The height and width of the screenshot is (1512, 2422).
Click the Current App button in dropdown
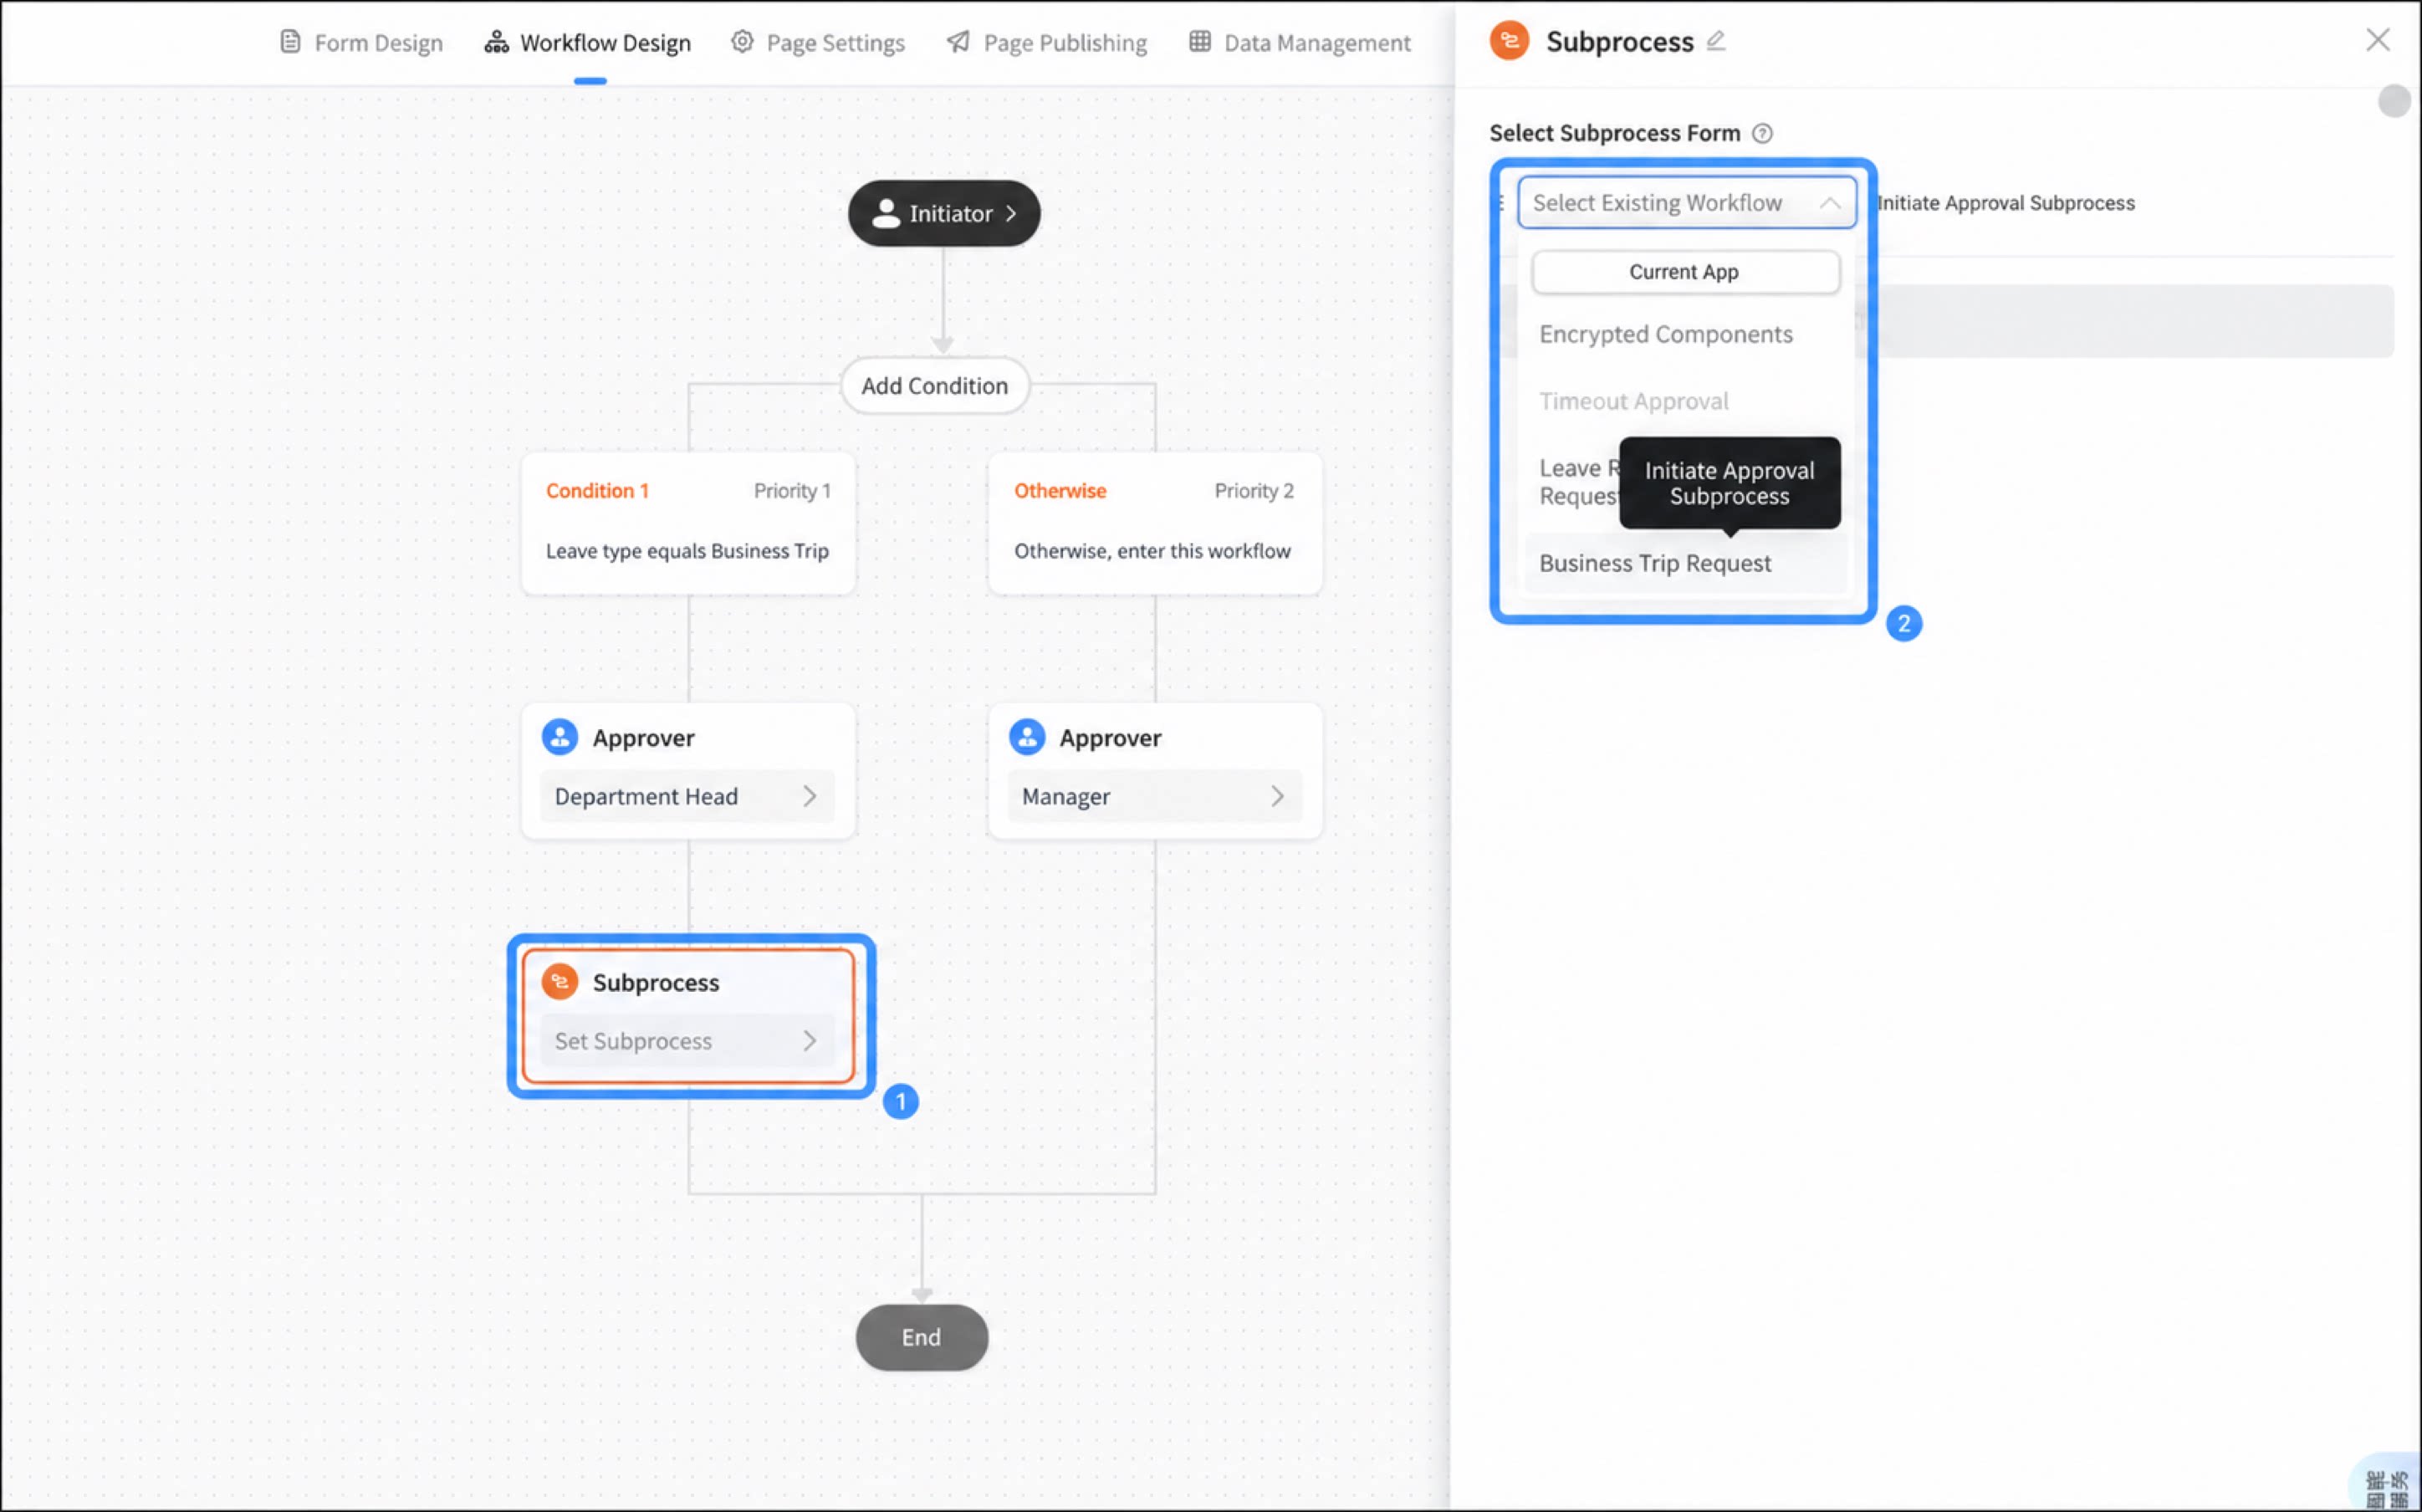(1685, 272)
